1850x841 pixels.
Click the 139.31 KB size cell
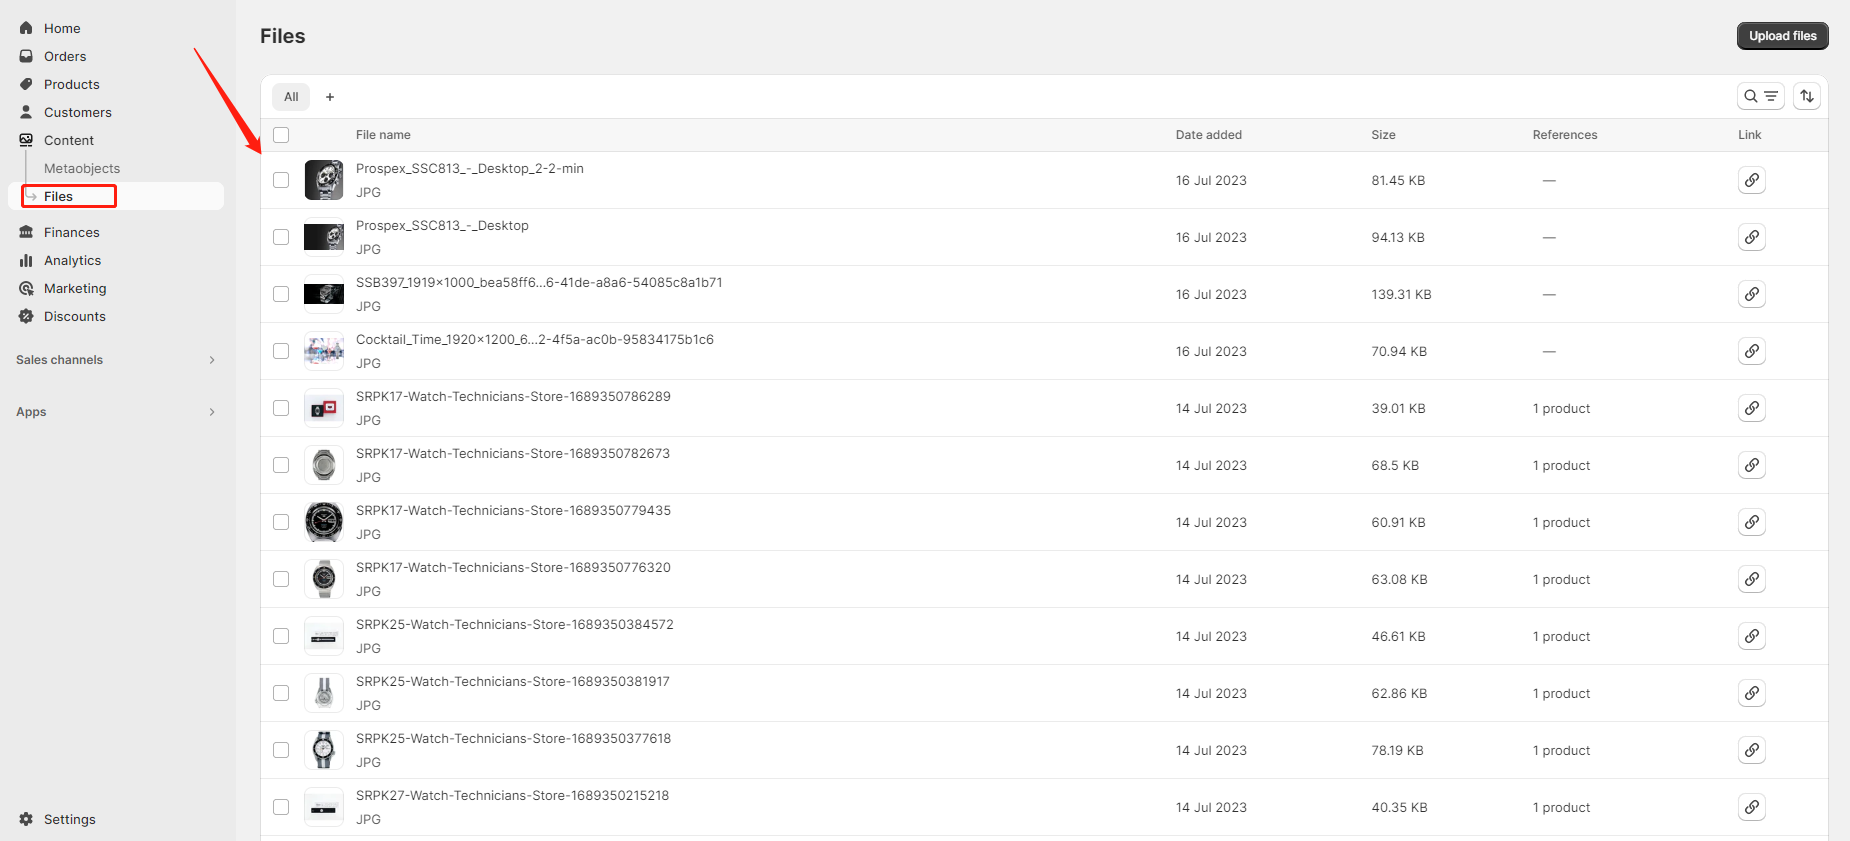pyautogui.click(x=1401, y=294)
